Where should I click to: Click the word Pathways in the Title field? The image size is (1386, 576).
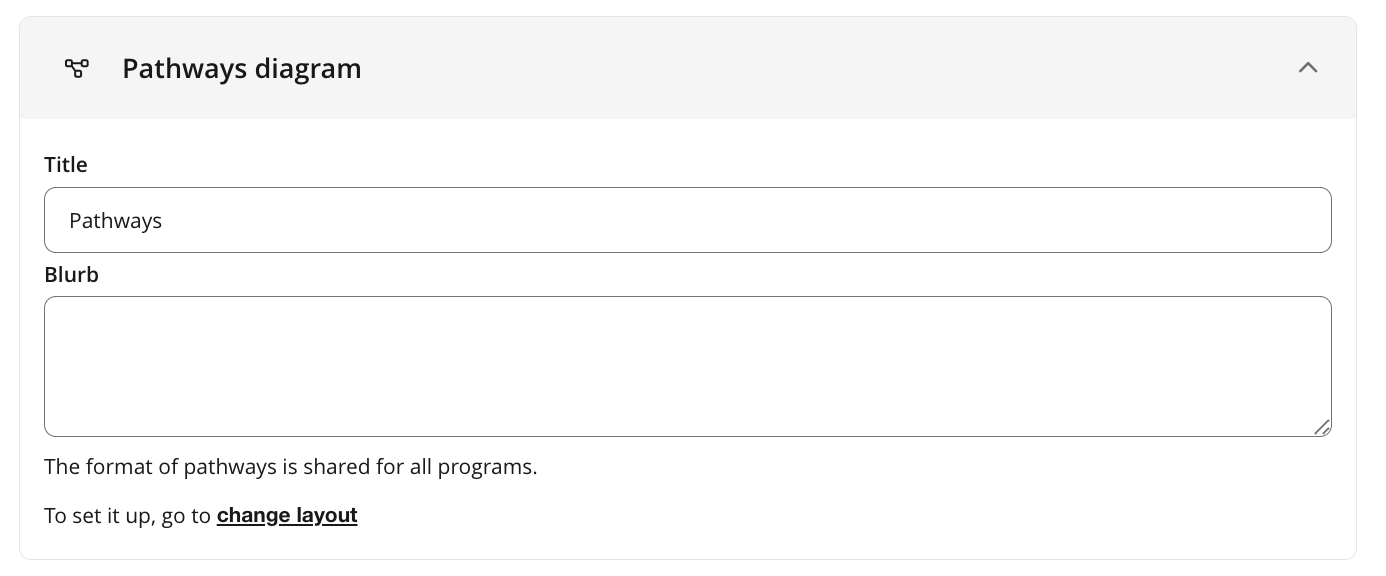click(x=115, y=221)
